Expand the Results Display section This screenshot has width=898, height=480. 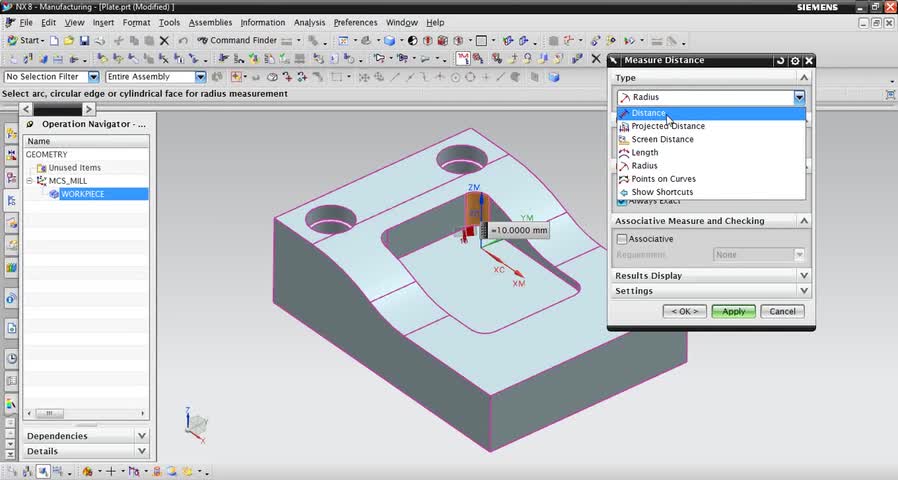pos(803,275)
